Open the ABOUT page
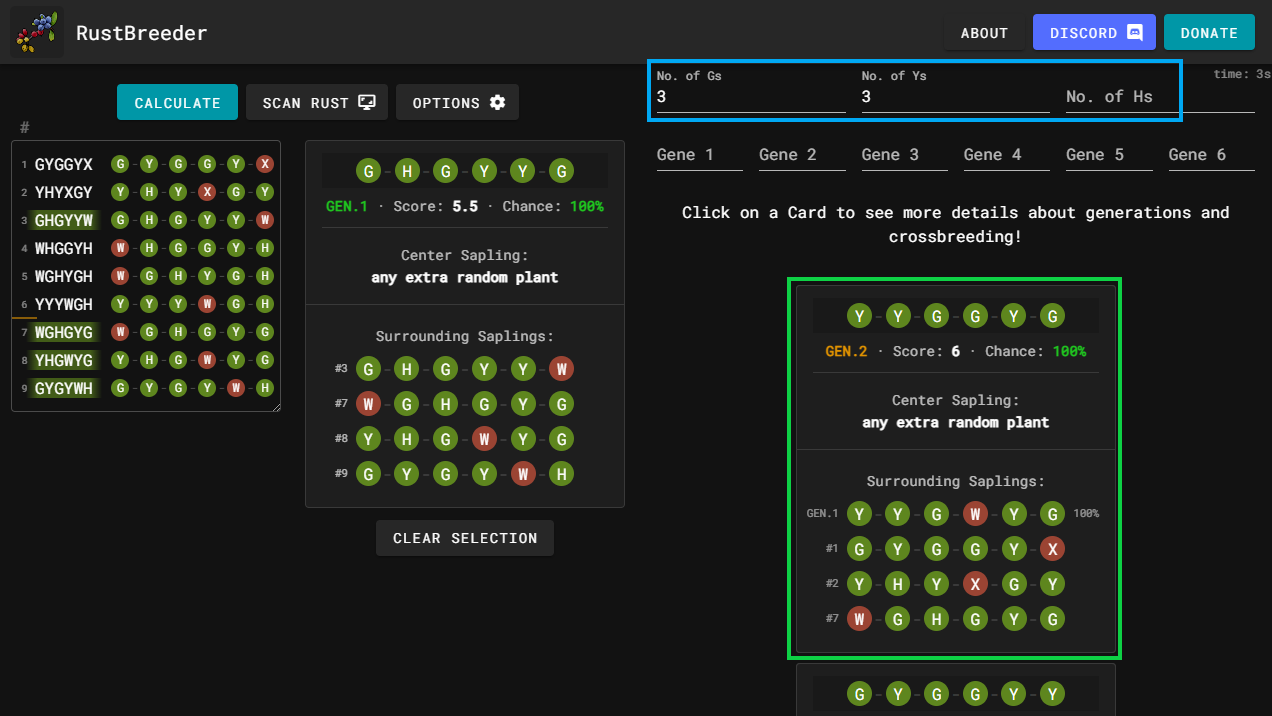The image size is (1272, 716). tap(984, 33)
